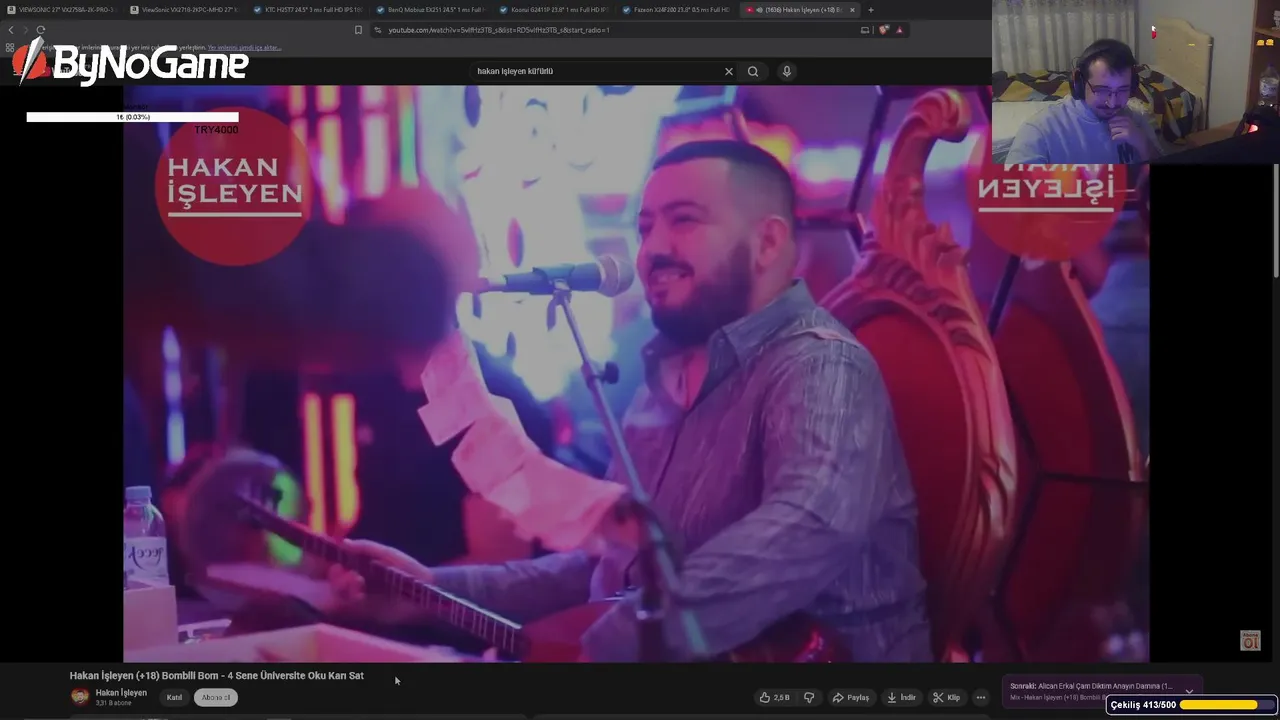Switch to BenQ Mobiuz EX251 tab

click(429, 10)
